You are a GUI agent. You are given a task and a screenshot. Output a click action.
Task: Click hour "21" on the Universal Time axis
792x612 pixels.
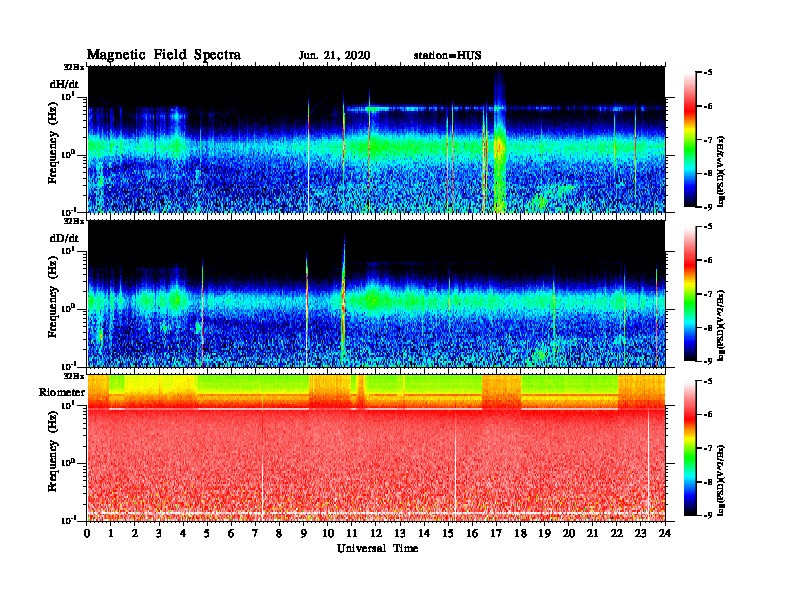pyautogui.click(x=593, y=533)
